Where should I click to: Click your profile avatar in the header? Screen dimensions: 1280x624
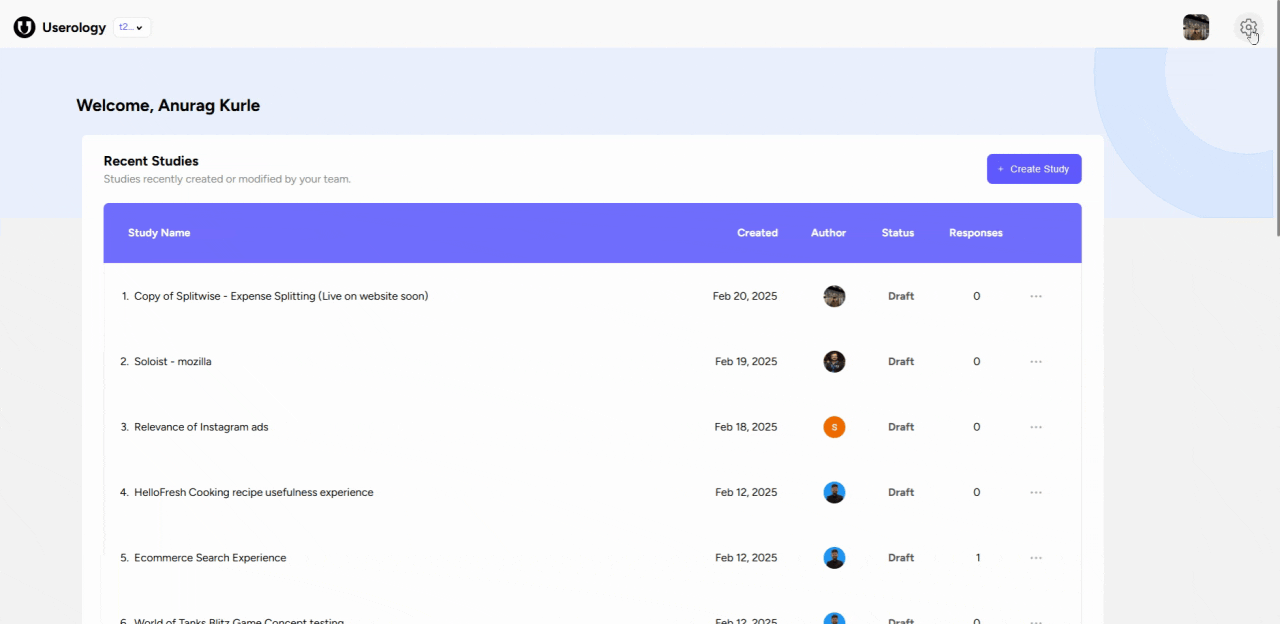(1196, 27)
